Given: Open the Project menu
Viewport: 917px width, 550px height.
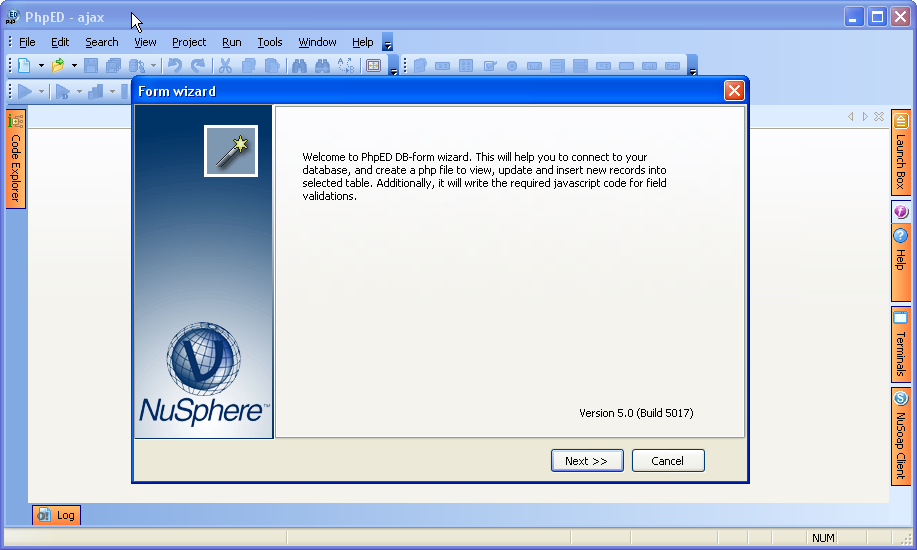Looking at the screenshot, I should [189, 42].
